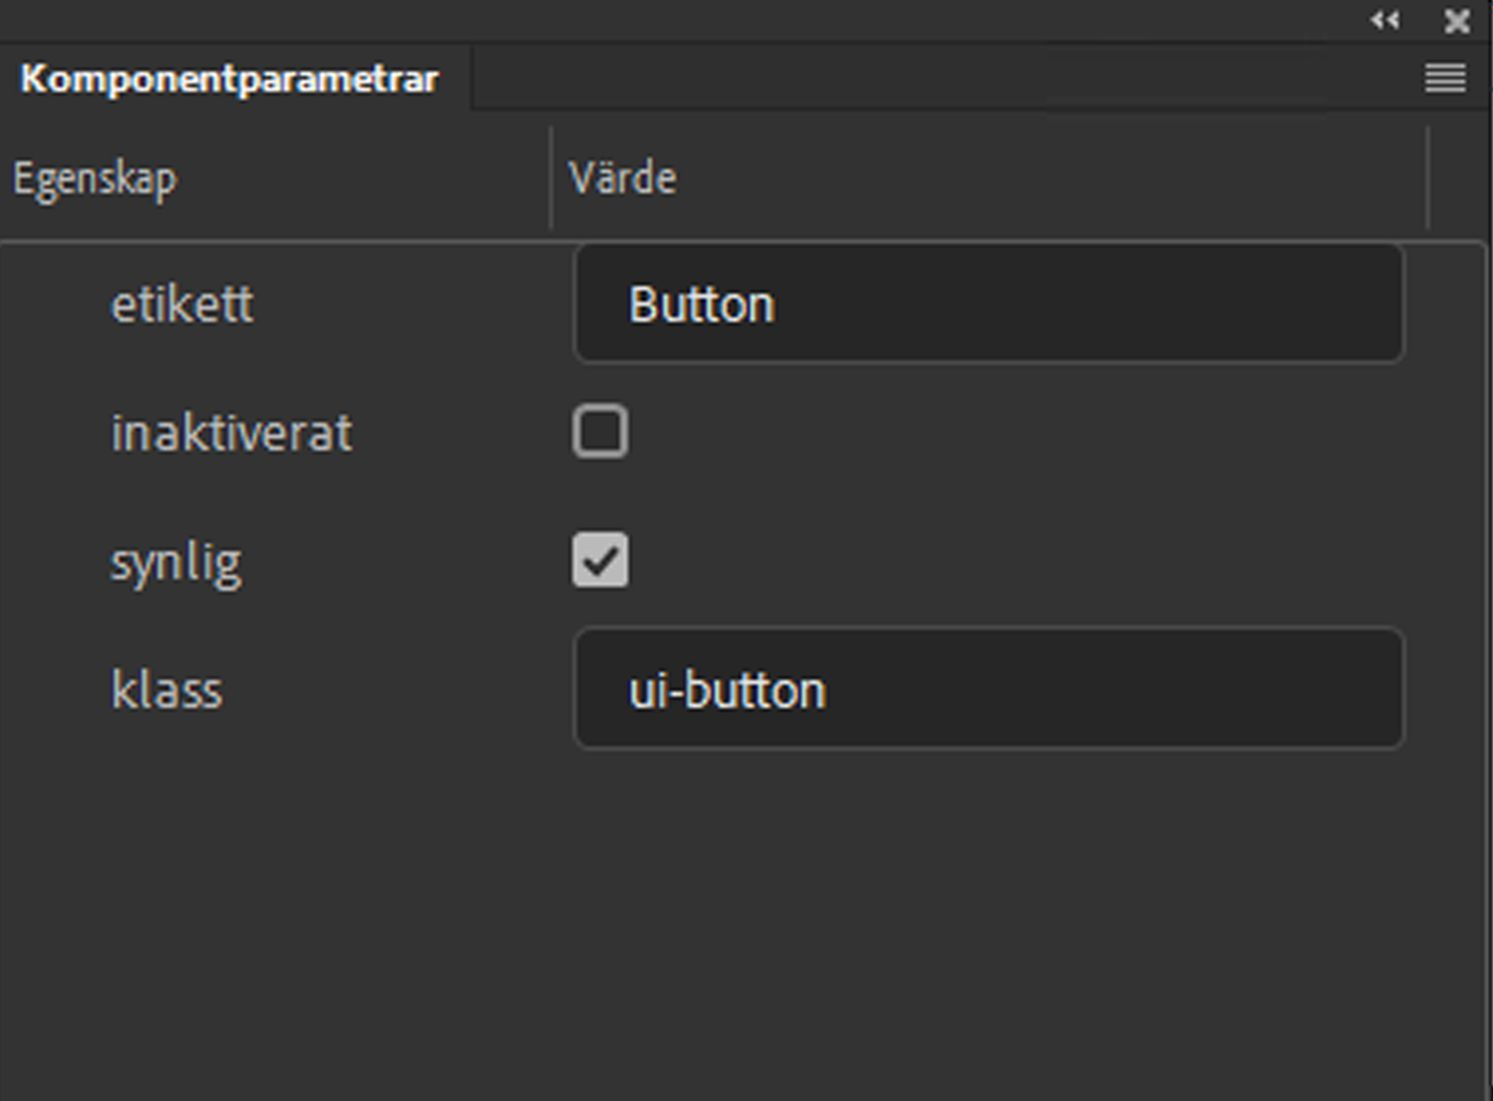
Task: Click the klass field showing ui-button
Action: (x=988, y=689)
